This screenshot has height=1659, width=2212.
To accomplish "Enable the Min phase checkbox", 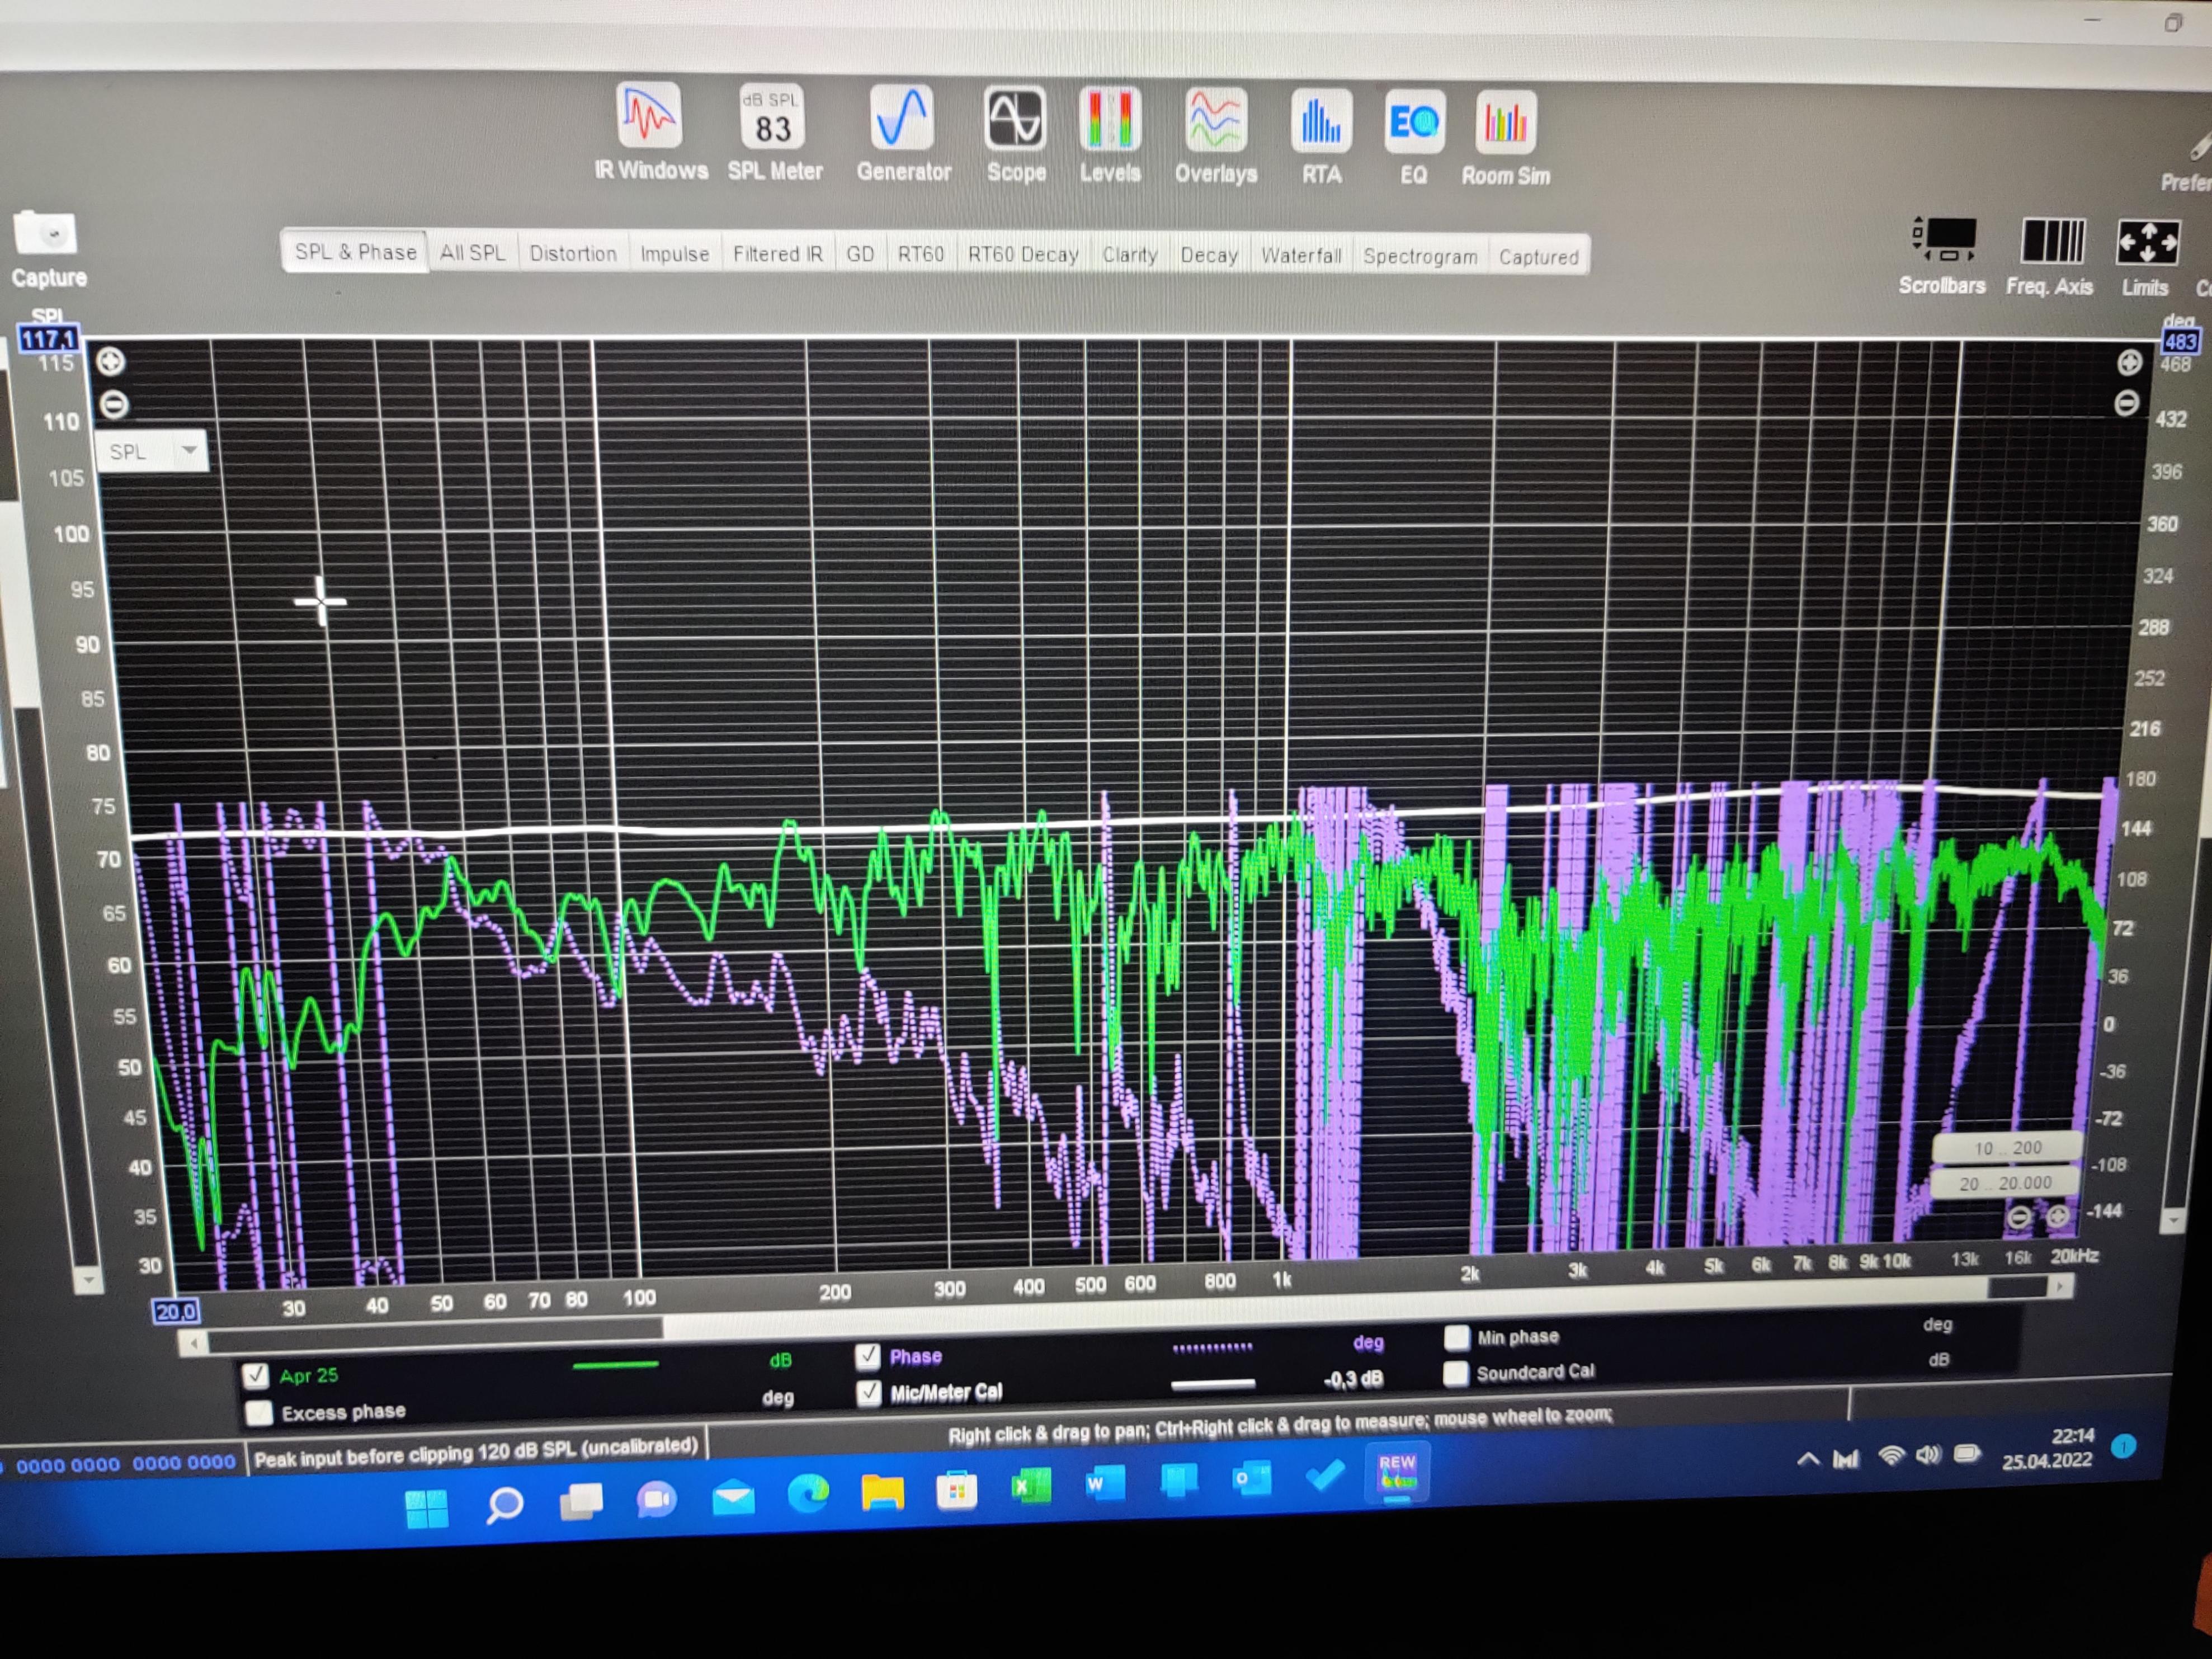I will pyautogui.click(x=1457, y=1337).
